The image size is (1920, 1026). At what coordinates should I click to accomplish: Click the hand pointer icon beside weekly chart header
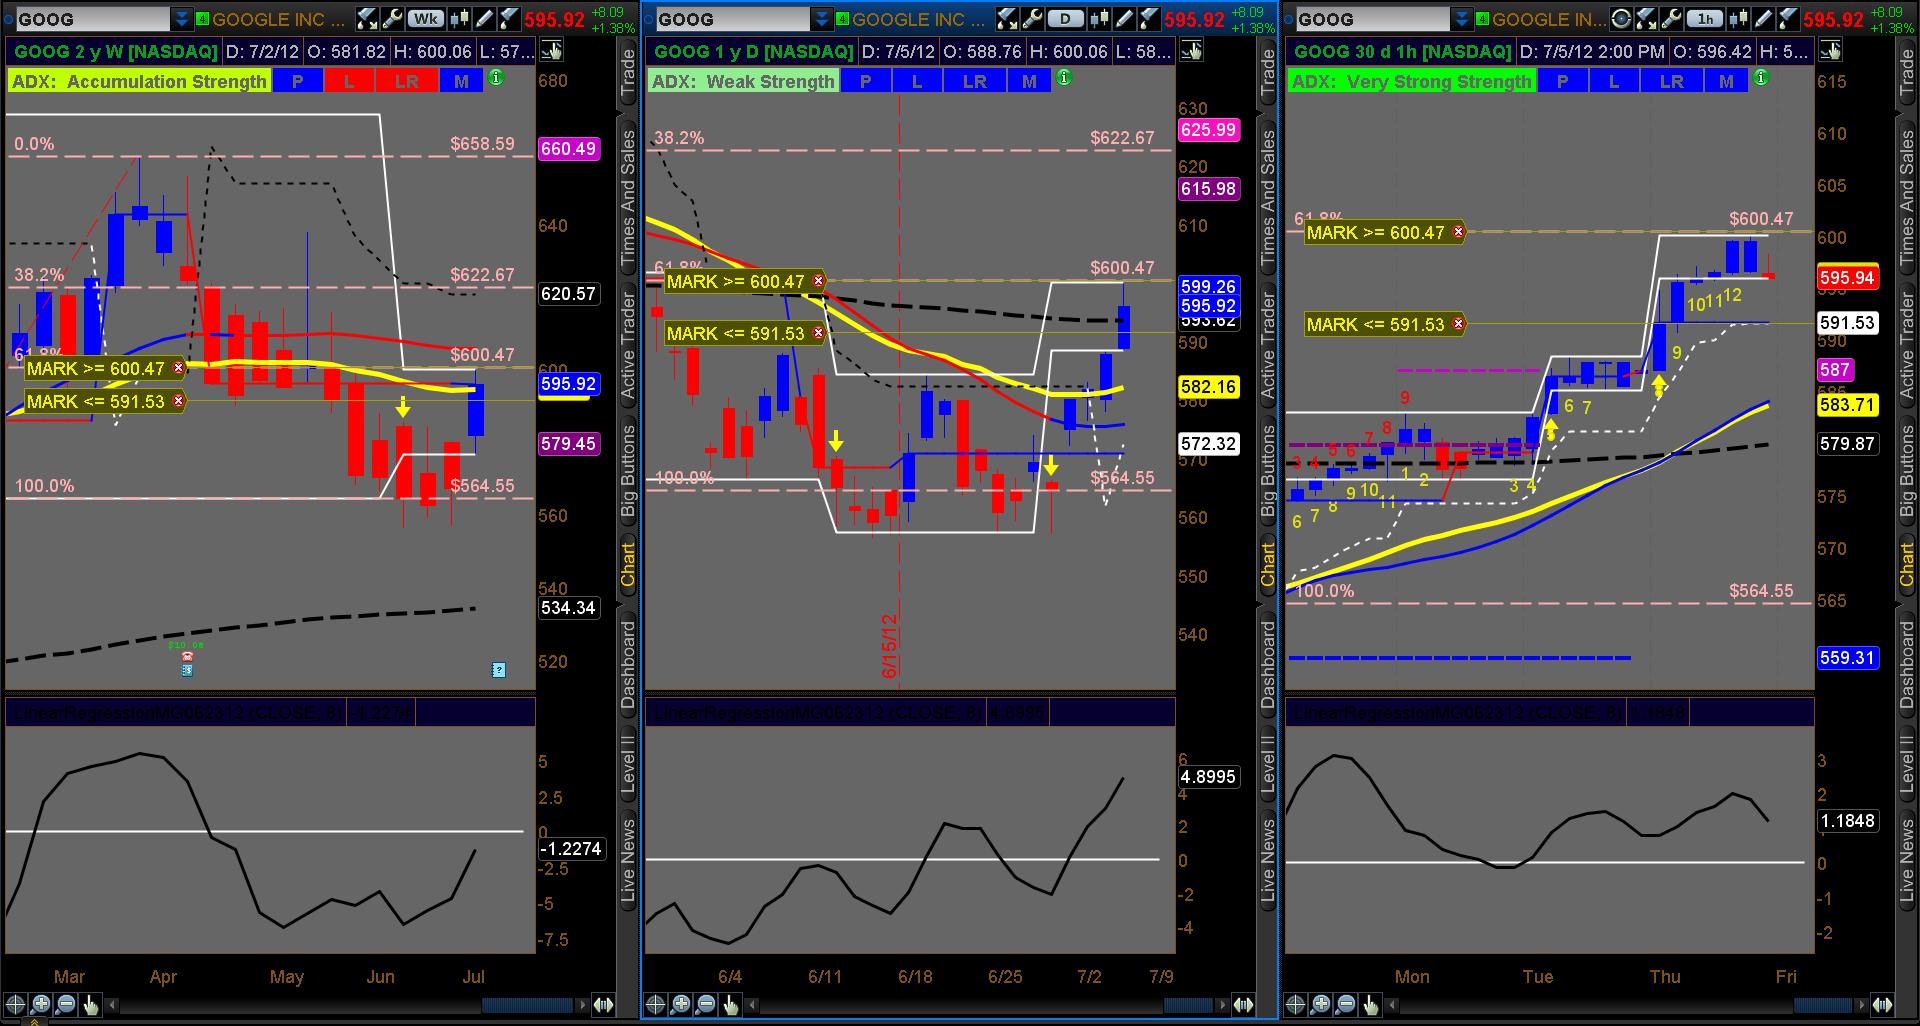(551, 51)
